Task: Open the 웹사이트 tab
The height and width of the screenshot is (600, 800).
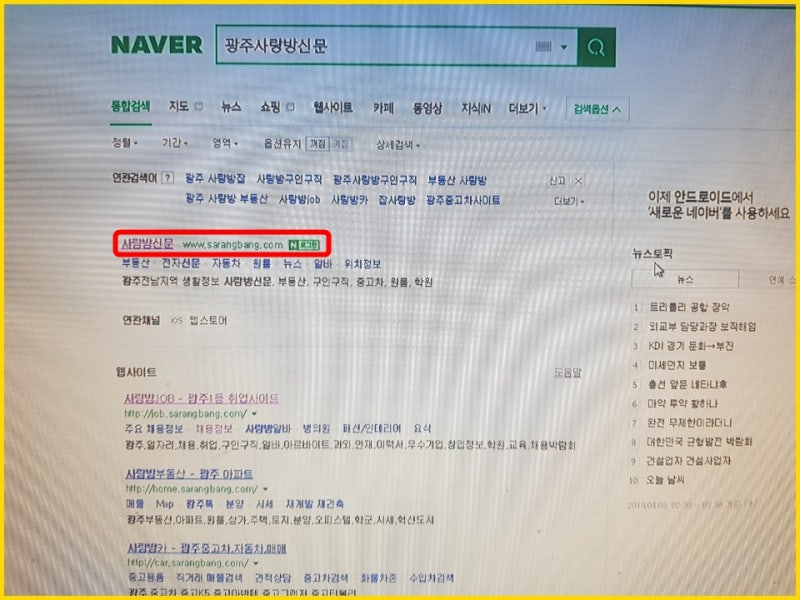Action: coord(333,108)
